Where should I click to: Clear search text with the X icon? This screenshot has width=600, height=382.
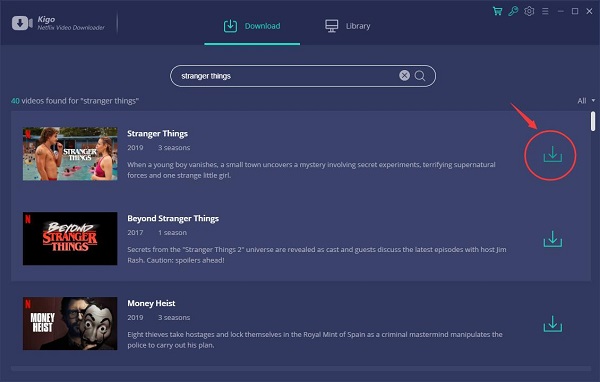coord(404,75)
